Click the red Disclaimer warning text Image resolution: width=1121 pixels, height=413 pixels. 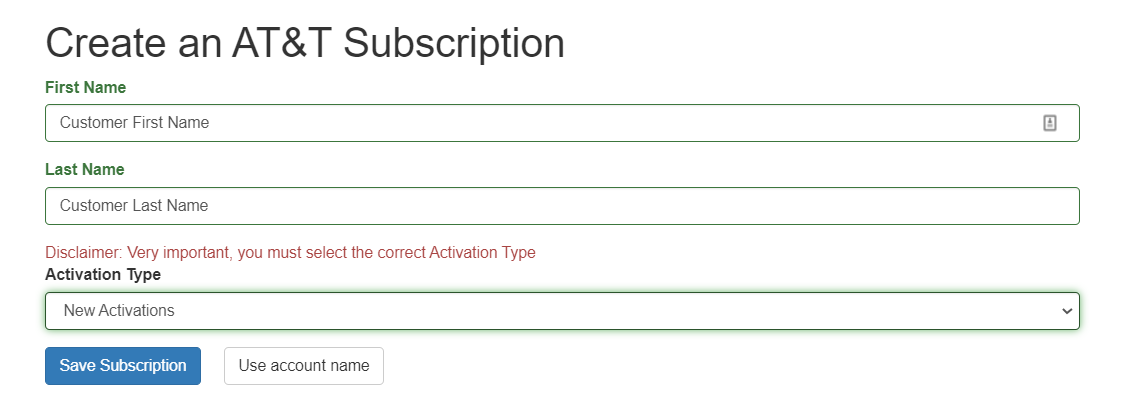[x=290, y=253]
